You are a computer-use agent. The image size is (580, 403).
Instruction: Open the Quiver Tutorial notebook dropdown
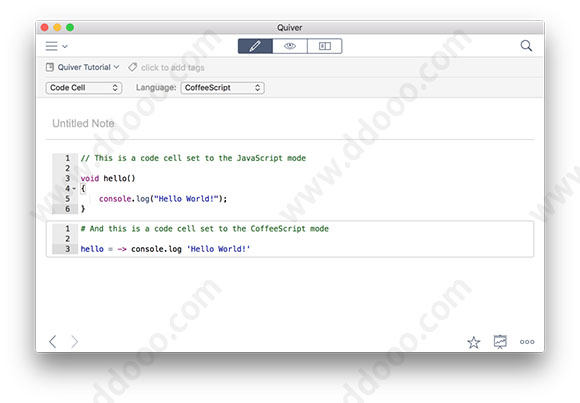(88, 67)
